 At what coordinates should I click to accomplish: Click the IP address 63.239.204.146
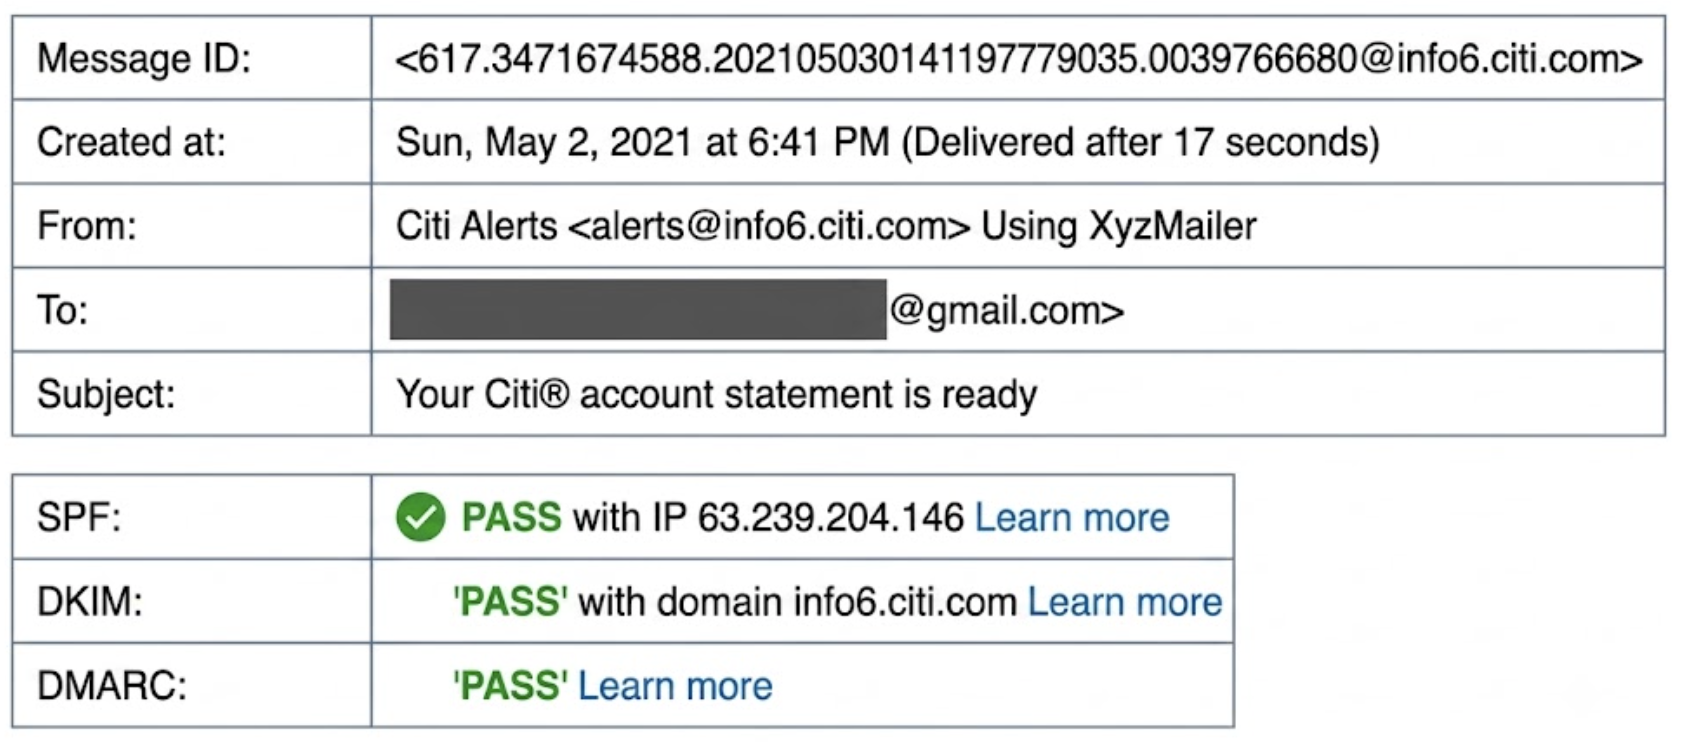831,518
